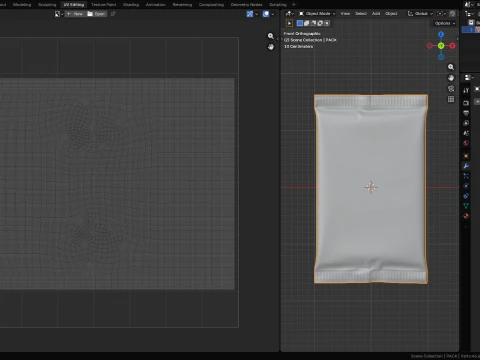
Task: Click the Select Box tool icon
Action: point(289,23)
